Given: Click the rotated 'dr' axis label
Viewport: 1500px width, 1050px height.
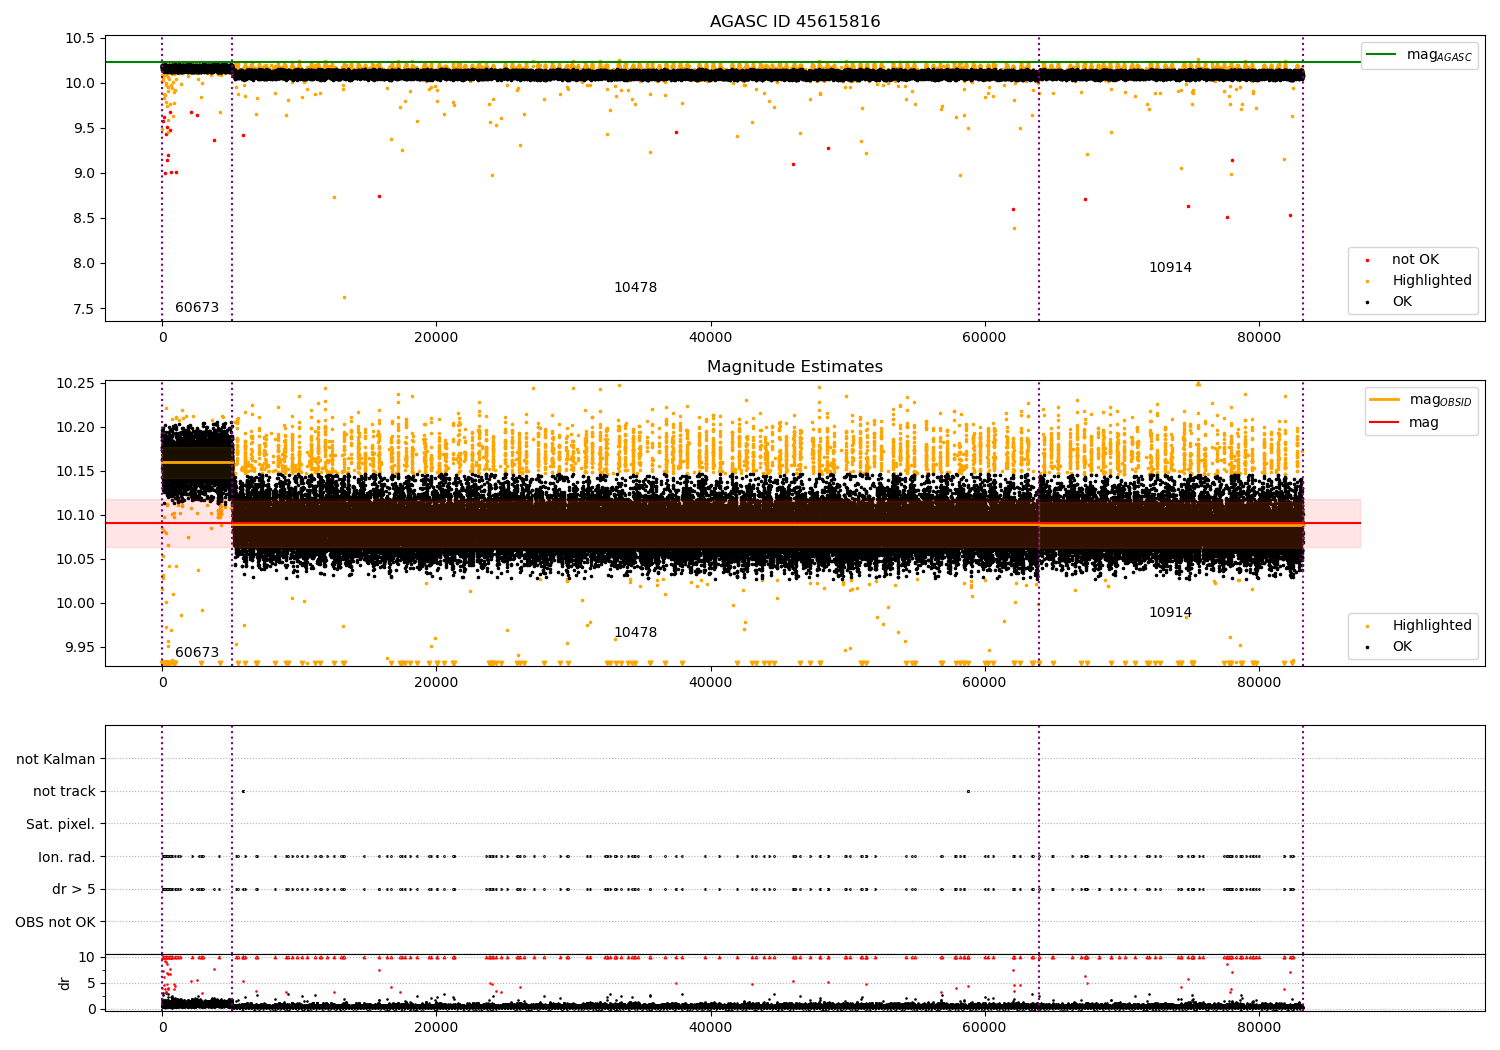Looking at the screenshot, I should click(x=65, y=983).
